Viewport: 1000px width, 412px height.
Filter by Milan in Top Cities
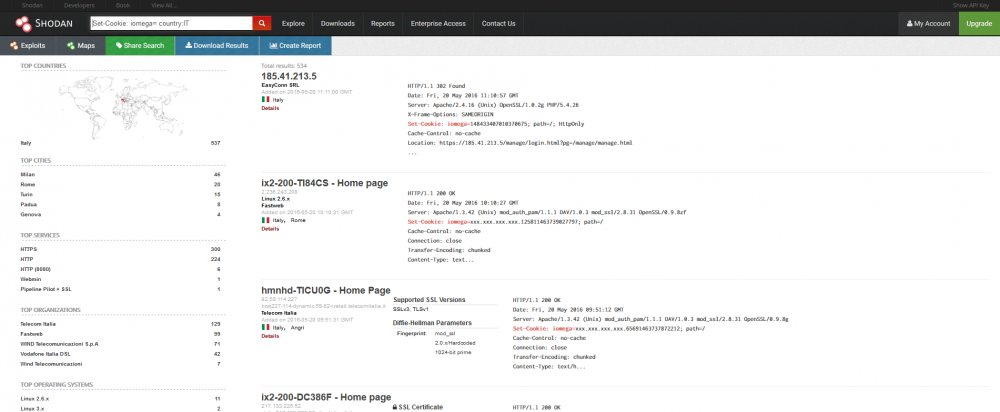(x=27, y=174)
